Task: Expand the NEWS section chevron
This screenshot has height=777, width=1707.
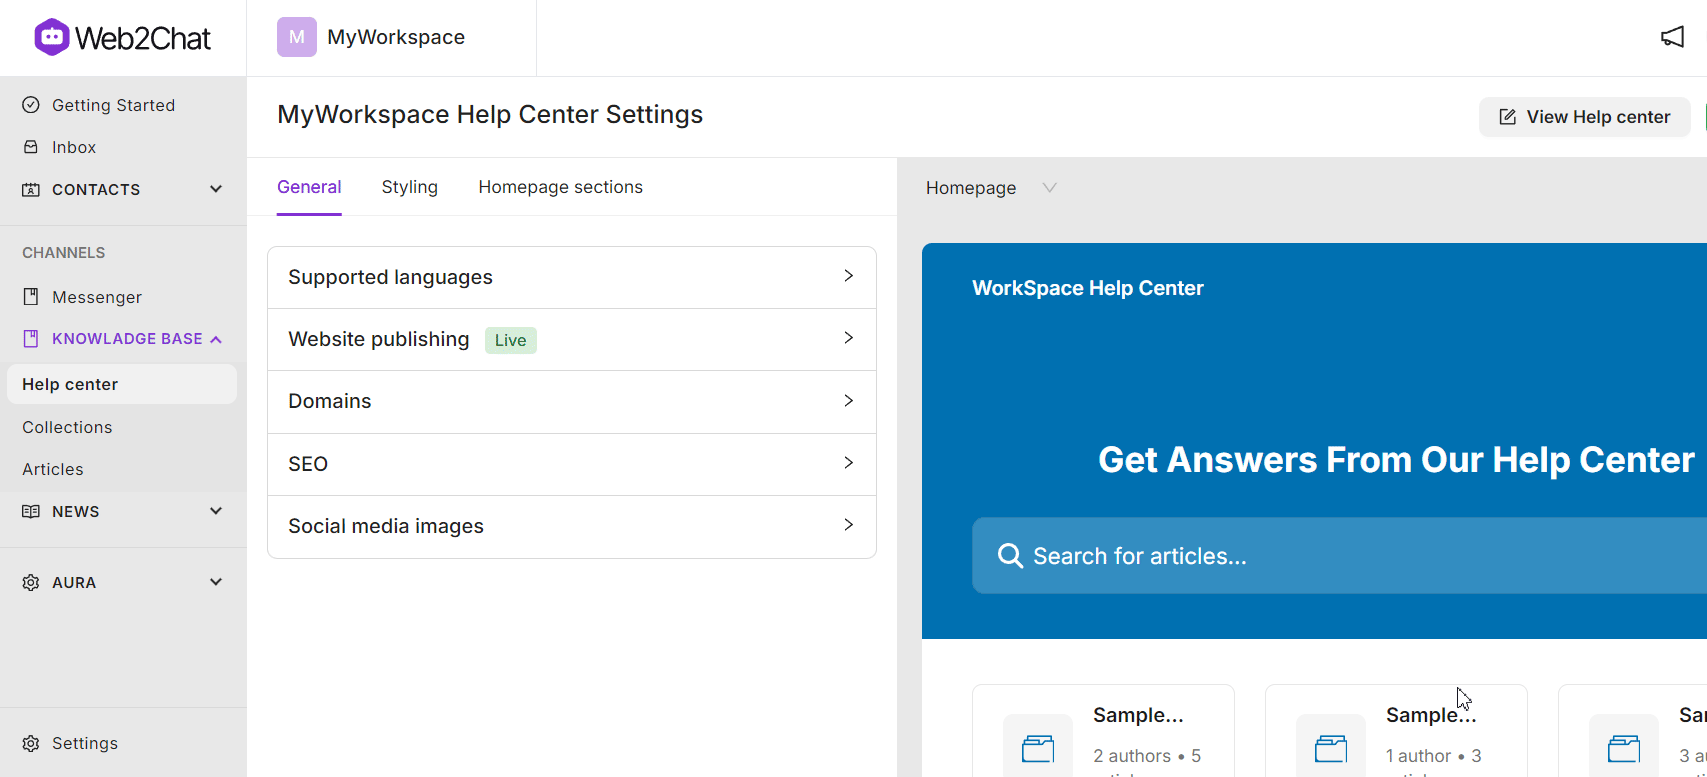Action: point(216,511)
